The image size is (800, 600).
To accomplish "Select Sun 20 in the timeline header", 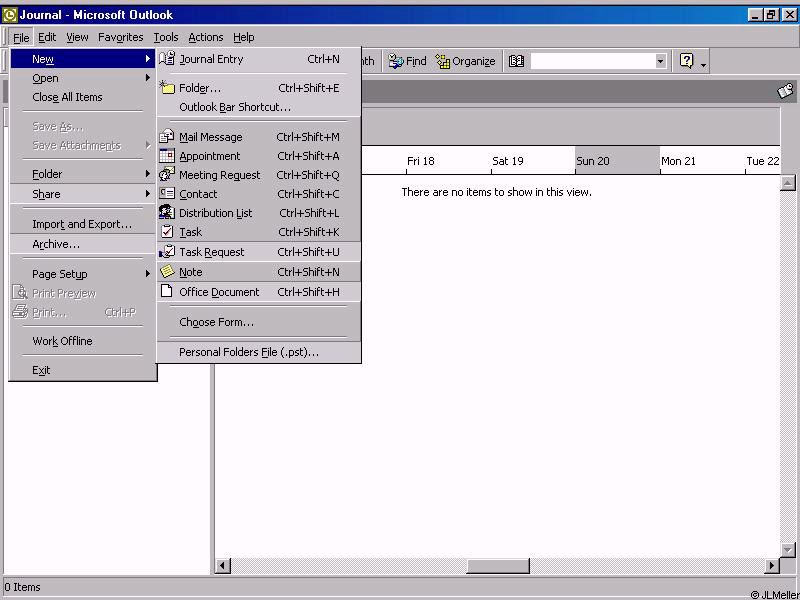I will point(593,161).
